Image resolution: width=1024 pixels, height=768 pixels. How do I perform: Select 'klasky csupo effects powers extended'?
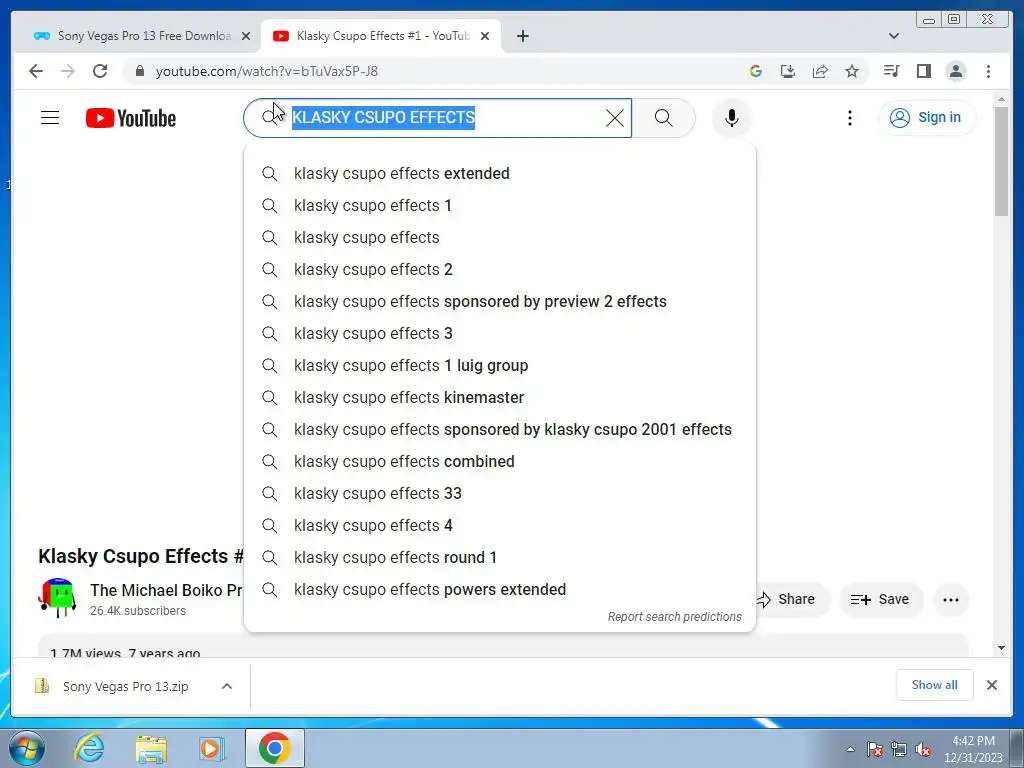coord(500,590)
